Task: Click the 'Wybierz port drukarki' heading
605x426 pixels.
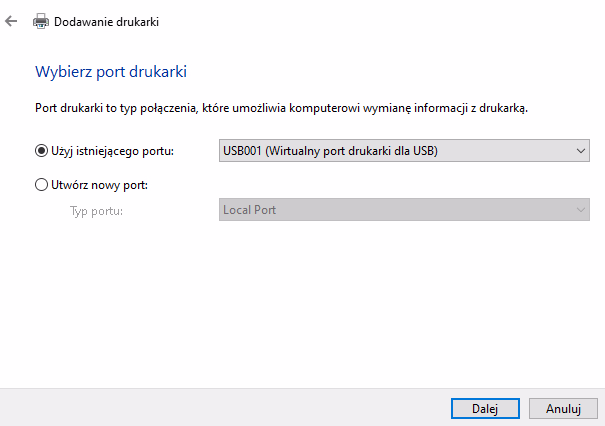Action: (112, 72)
